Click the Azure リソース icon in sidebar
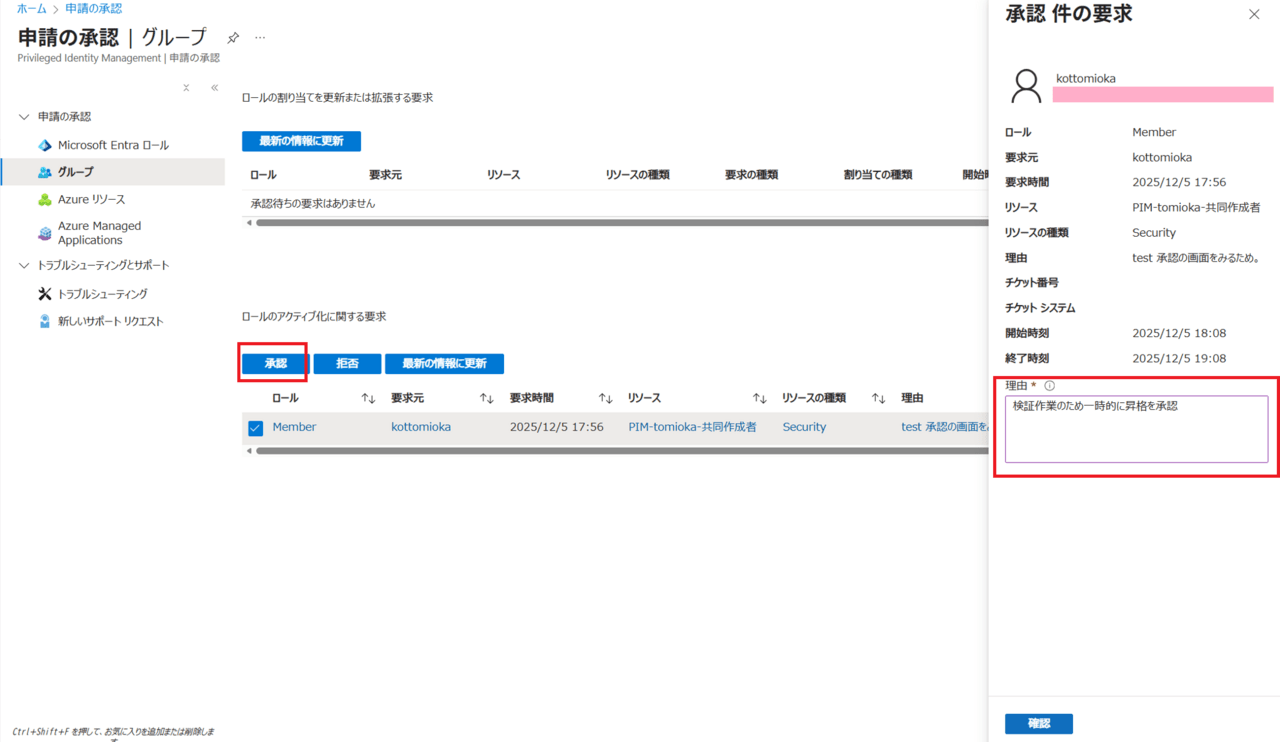The height and width of the screenshot is (742, 1280). pos(44,199)
